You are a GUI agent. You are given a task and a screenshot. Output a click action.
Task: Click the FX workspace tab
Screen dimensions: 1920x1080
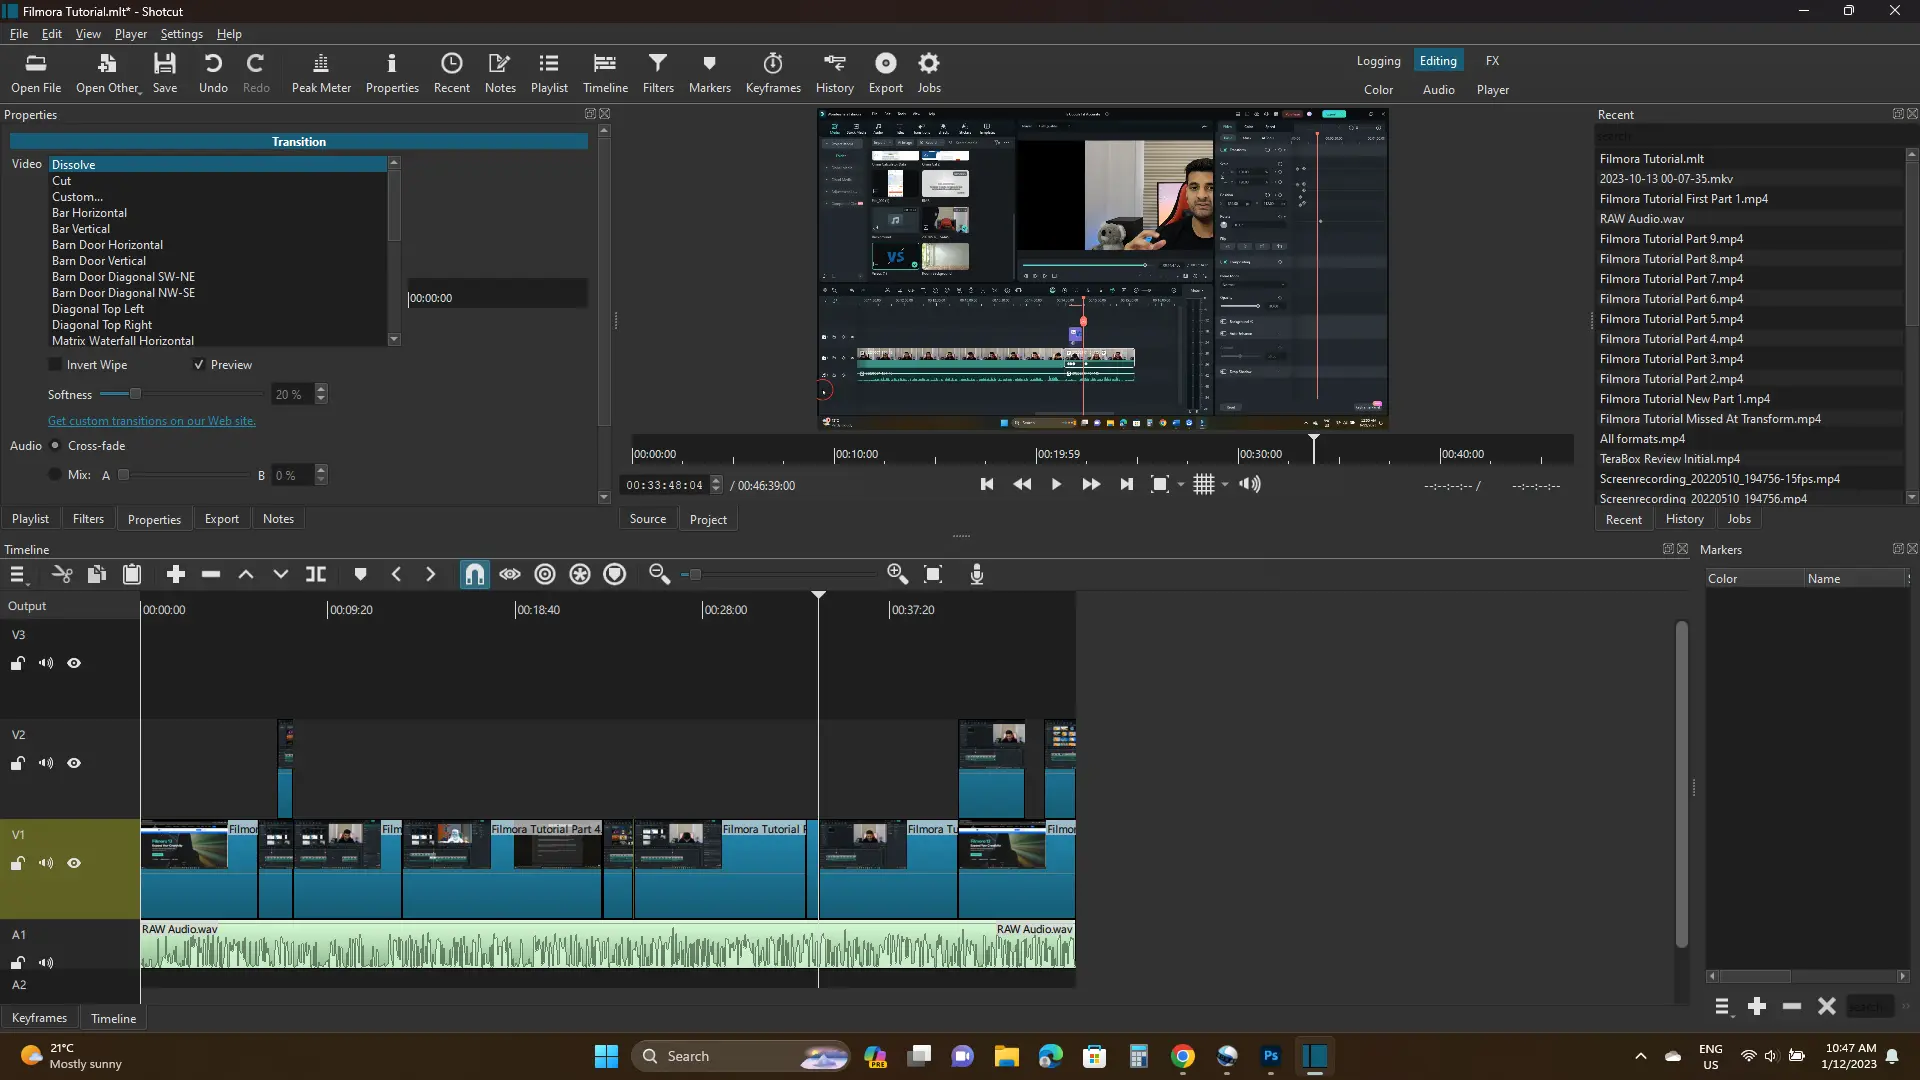(1493, 61)
